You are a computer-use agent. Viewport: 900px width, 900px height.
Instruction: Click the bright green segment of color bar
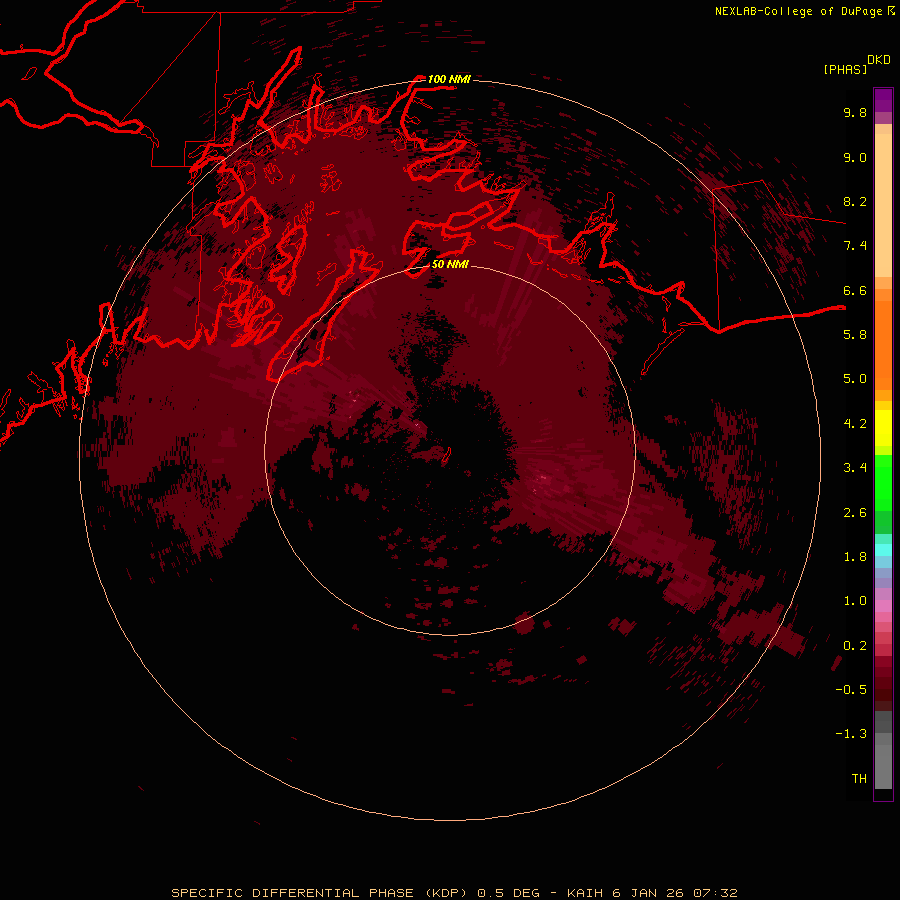pos(883,483)
